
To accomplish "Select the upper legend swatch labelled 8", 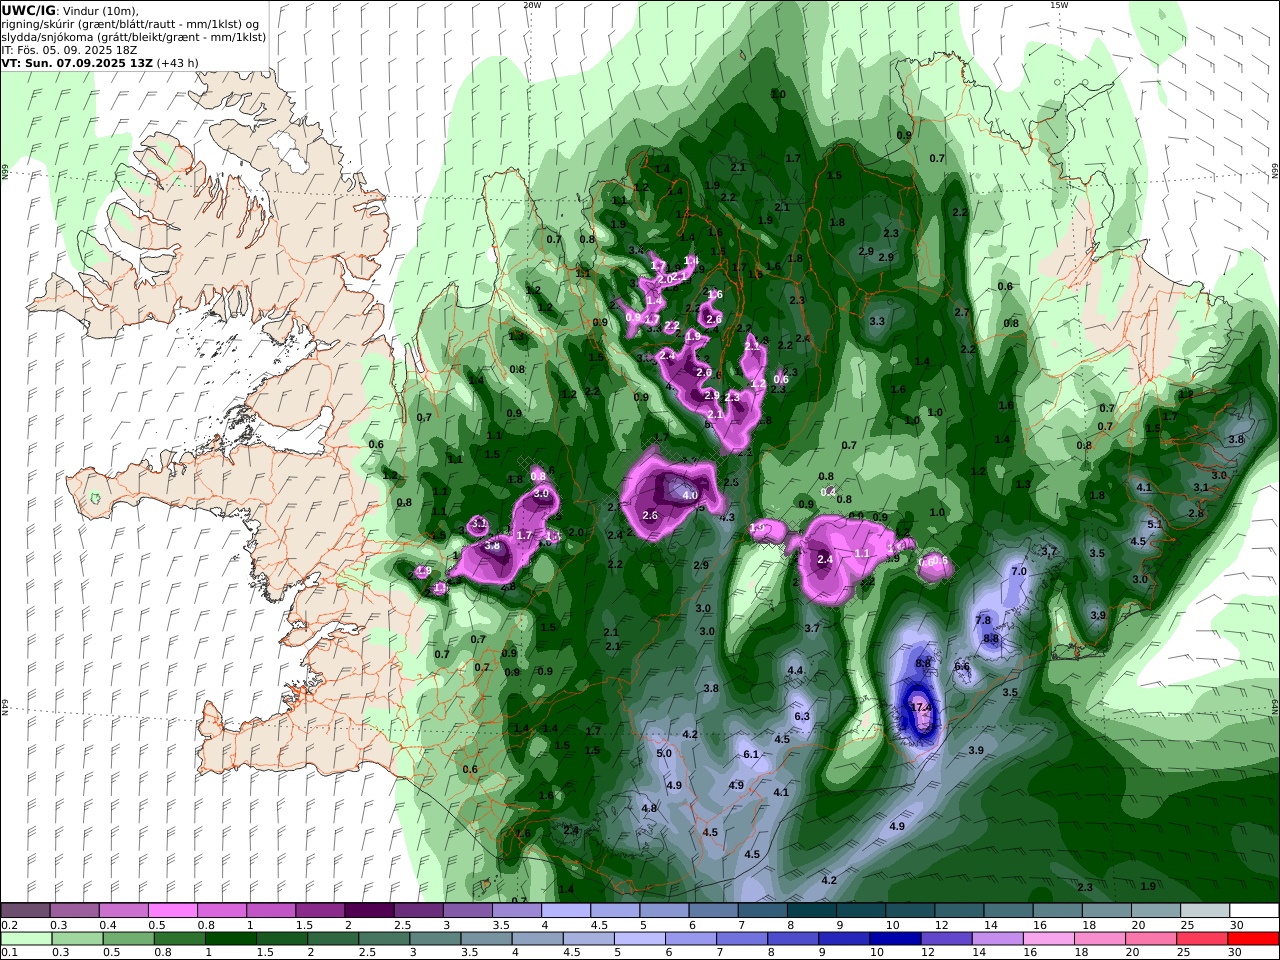I will 811,911.
